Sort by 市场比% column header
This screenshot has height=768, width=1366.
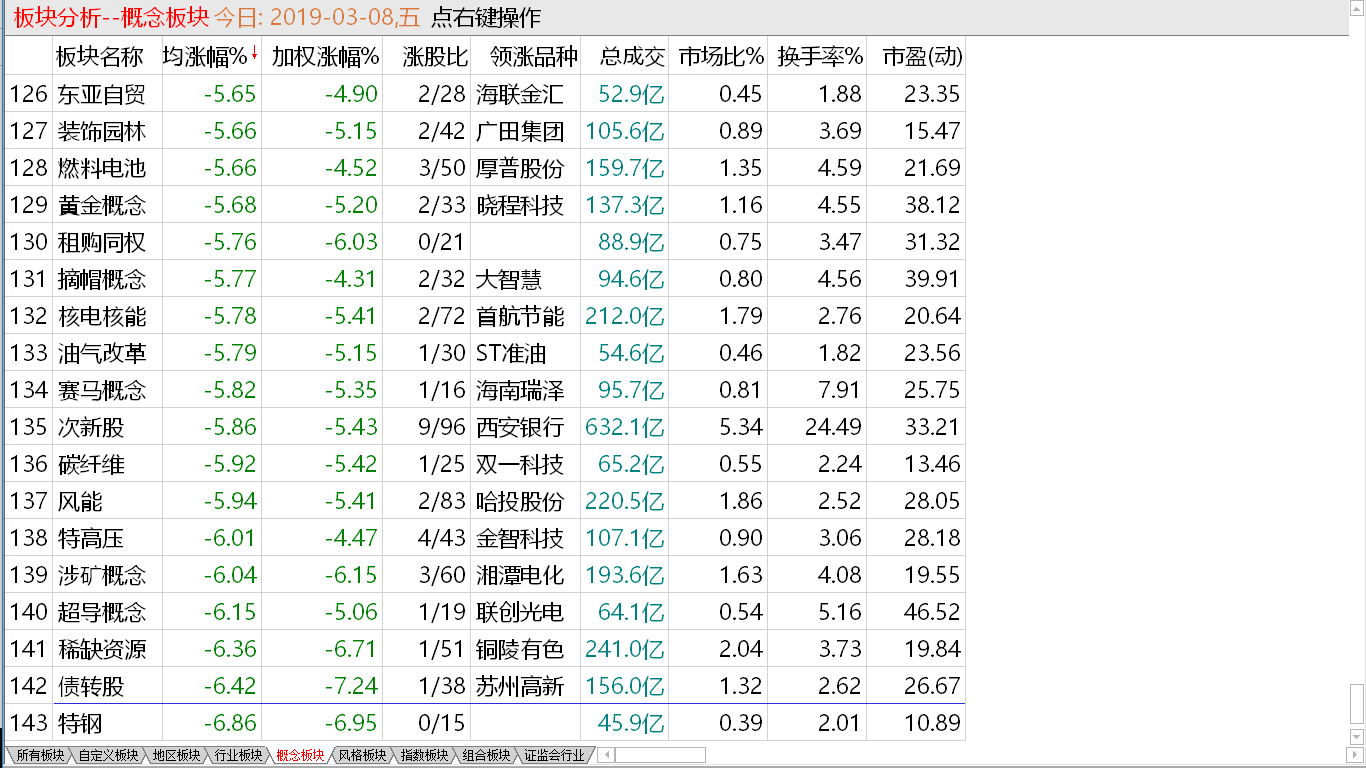(x=721, y=57)
